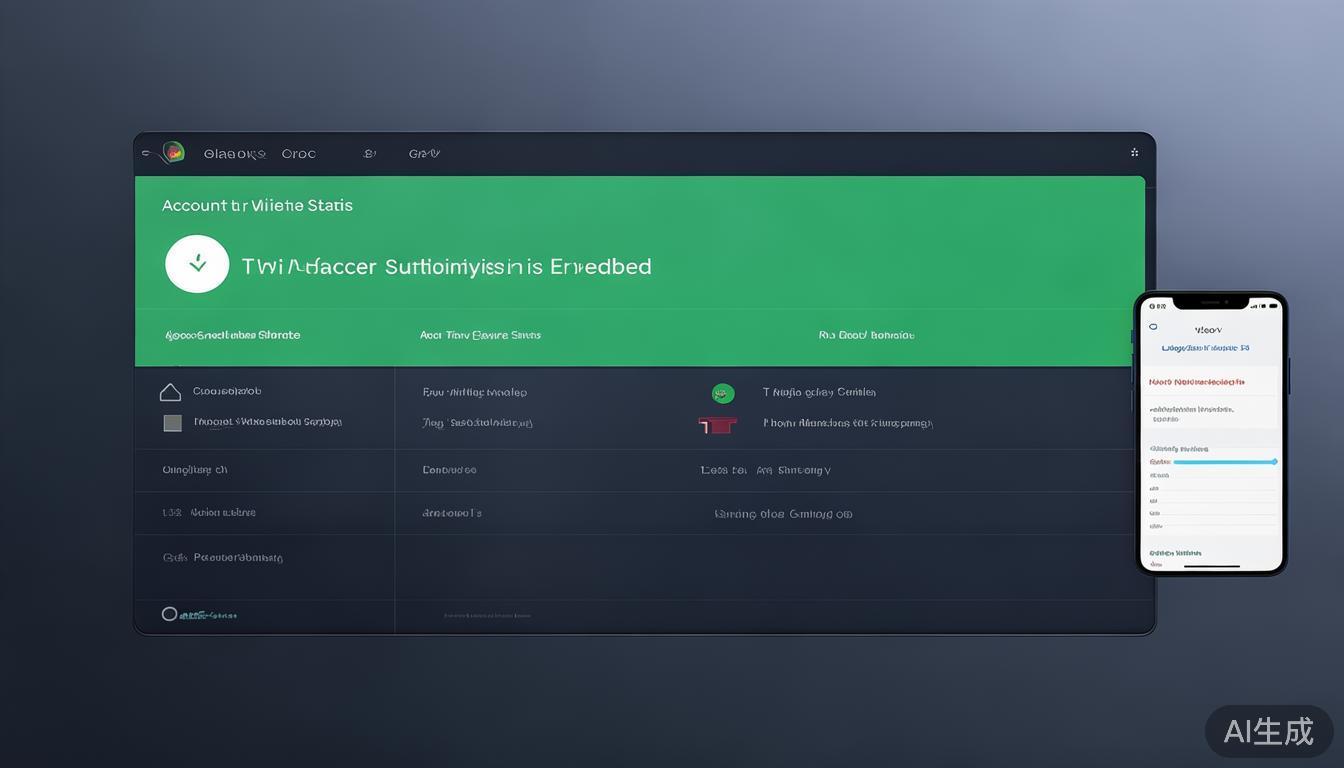Click the white circular download arrow icon
Screen dimensions: 1344x768
tap(197, 264)
